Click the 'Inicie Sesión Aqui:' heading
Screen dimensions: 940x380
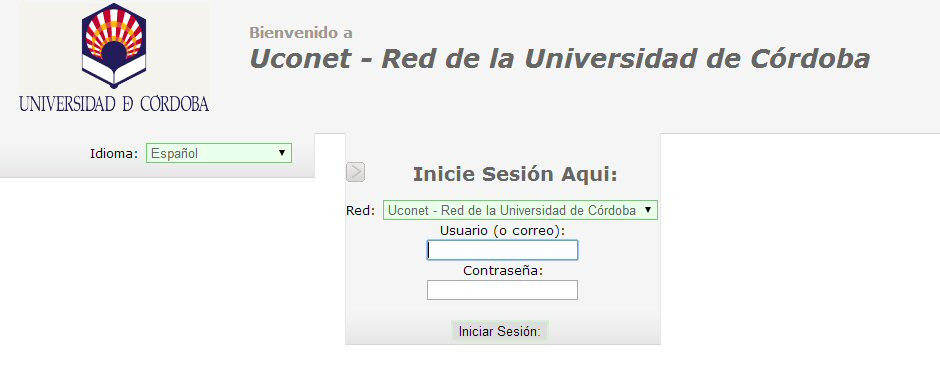point(515,174)
